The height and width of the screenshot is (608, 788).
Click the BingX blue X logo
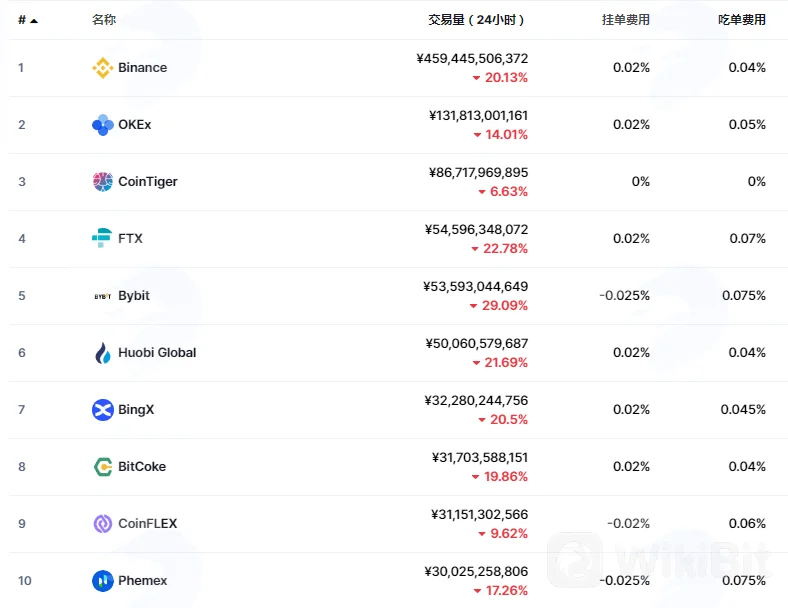(x=103, y=410)
